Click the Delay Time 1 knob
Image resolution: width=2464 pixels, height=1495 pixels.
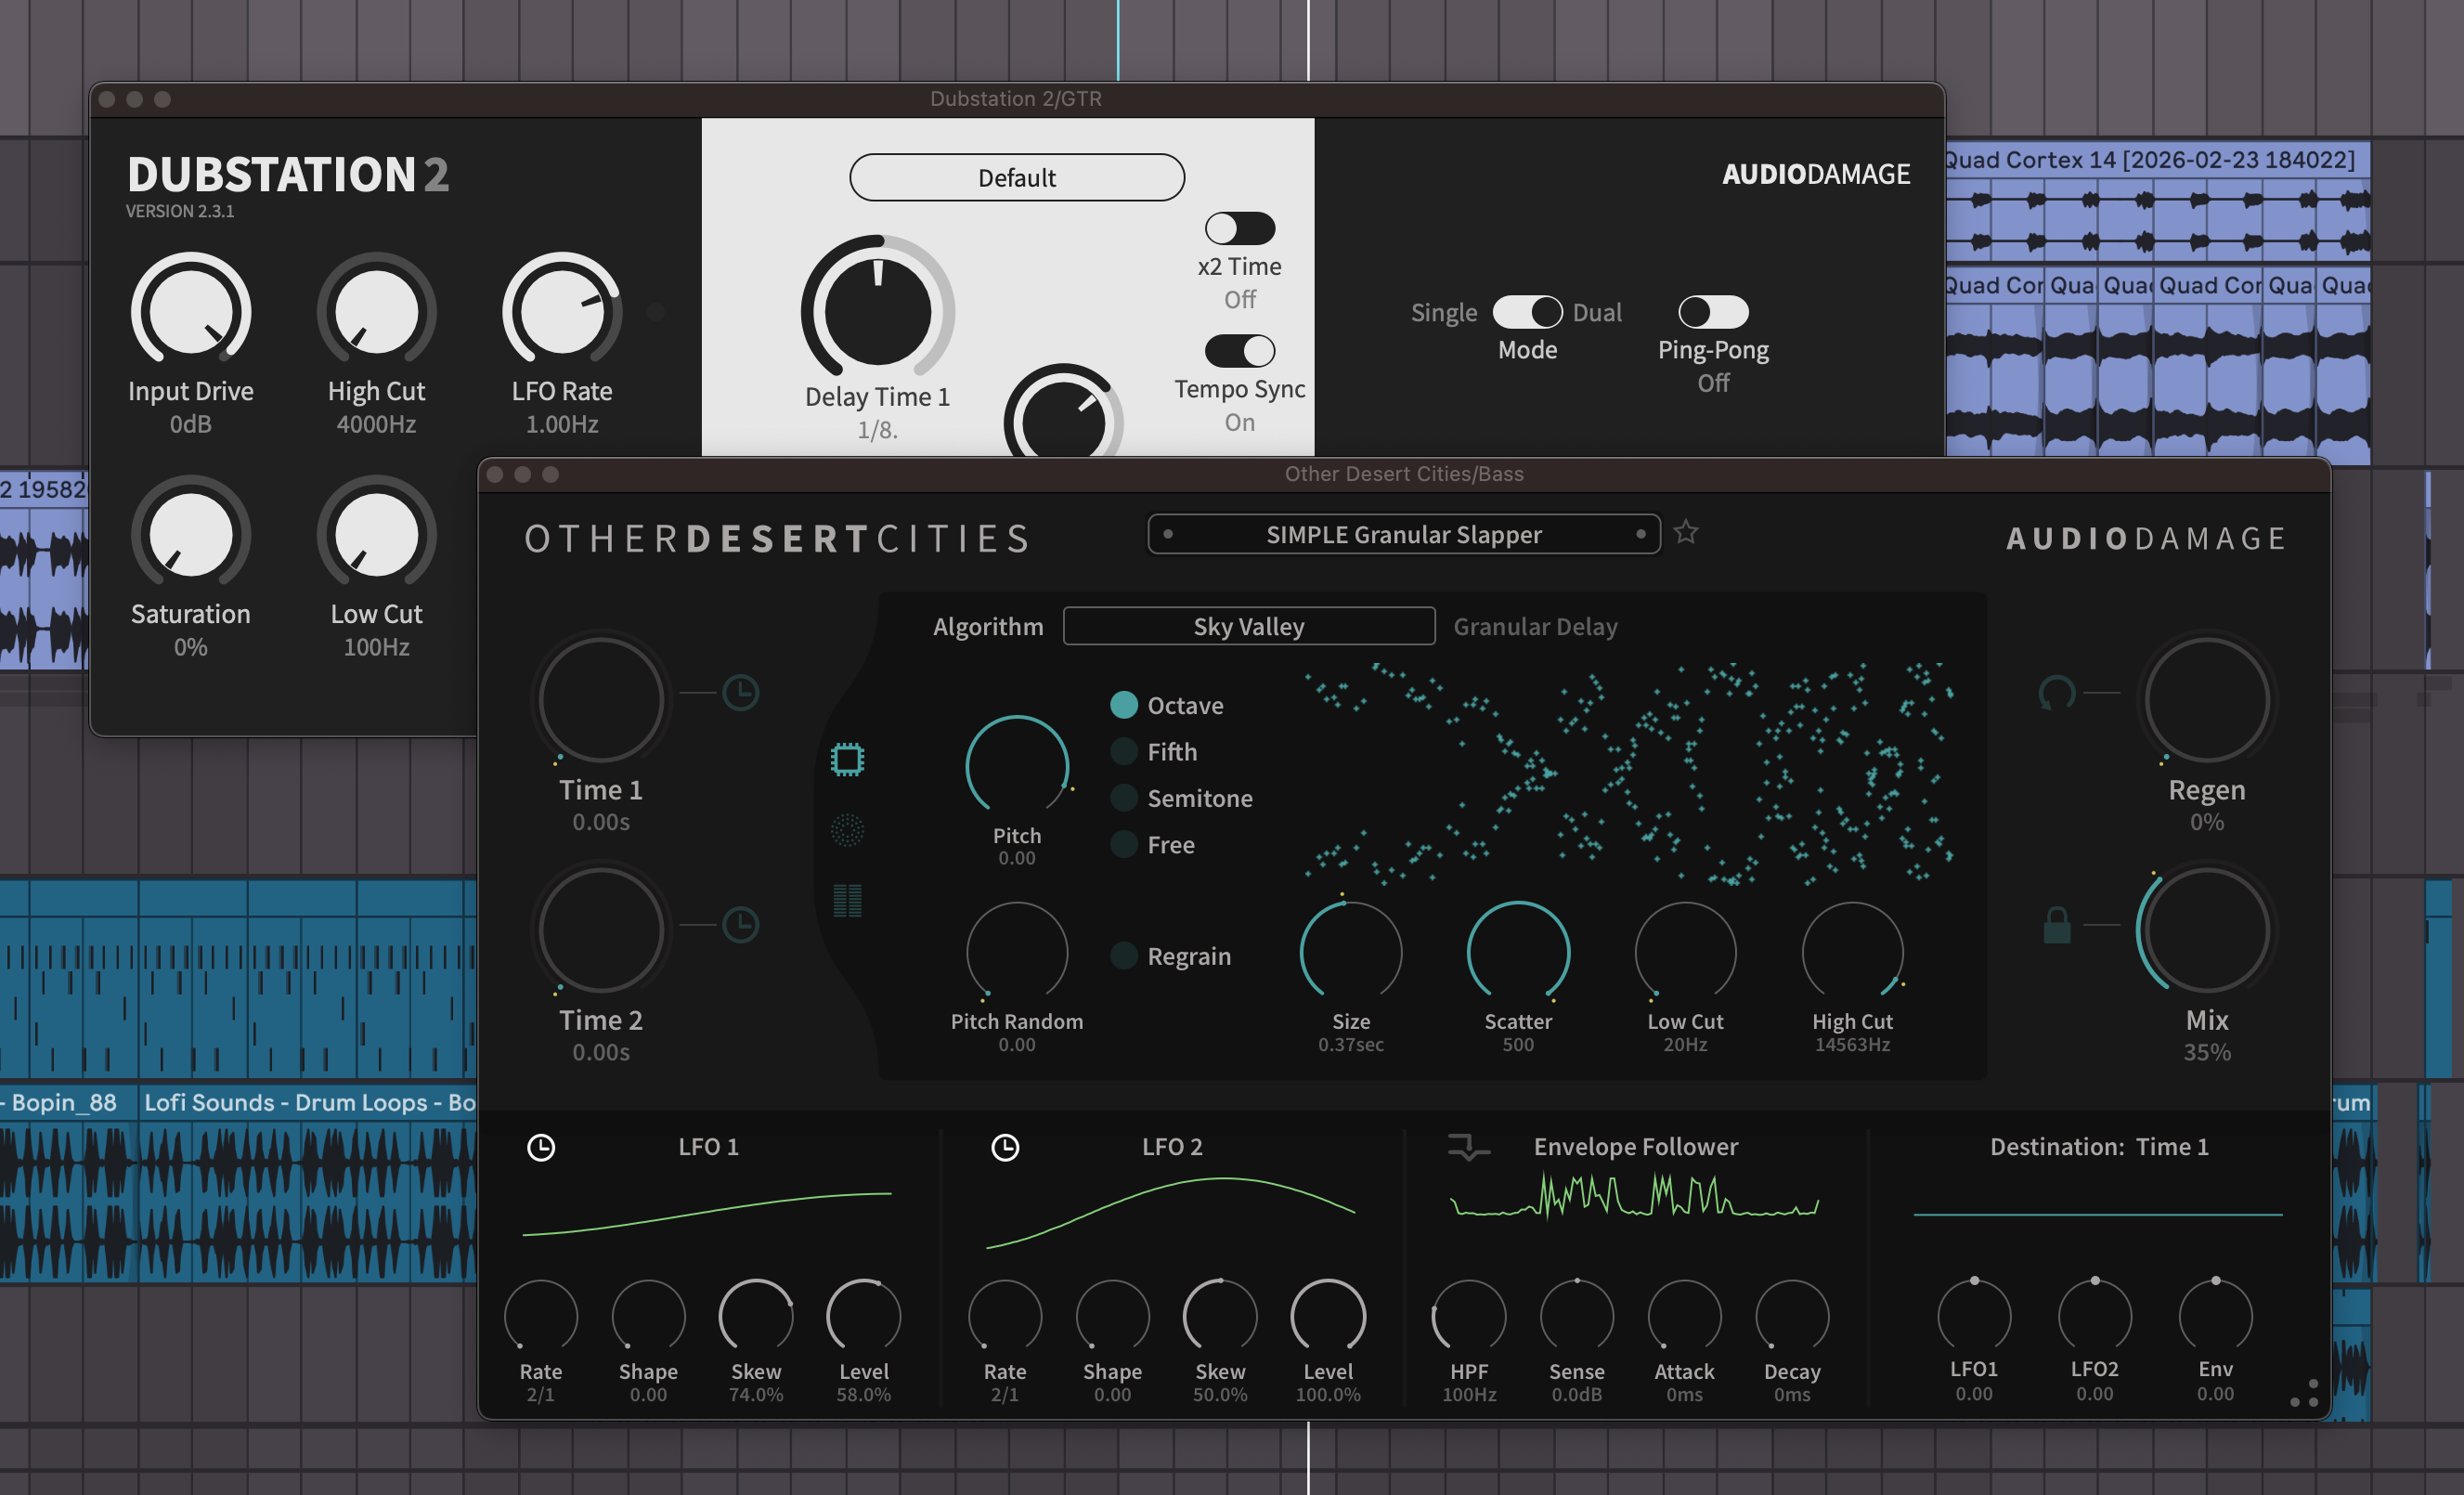[877, 311]
